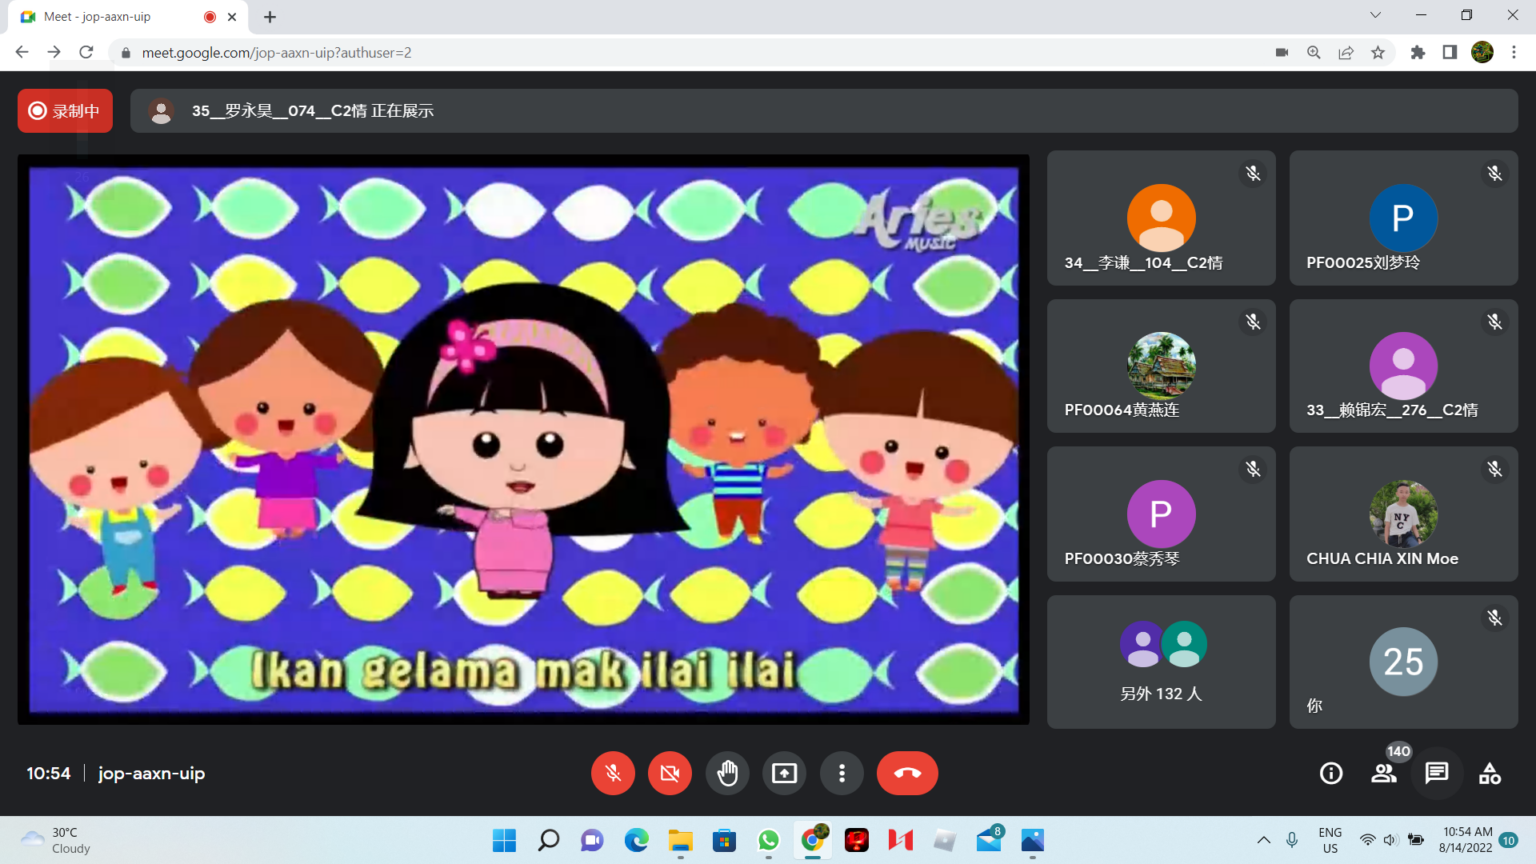This screenshot has width=1536, height=864.
Task: Open Chrome extensions puzzle icon
Action: pyautogui.click(x=1418, y=52)
